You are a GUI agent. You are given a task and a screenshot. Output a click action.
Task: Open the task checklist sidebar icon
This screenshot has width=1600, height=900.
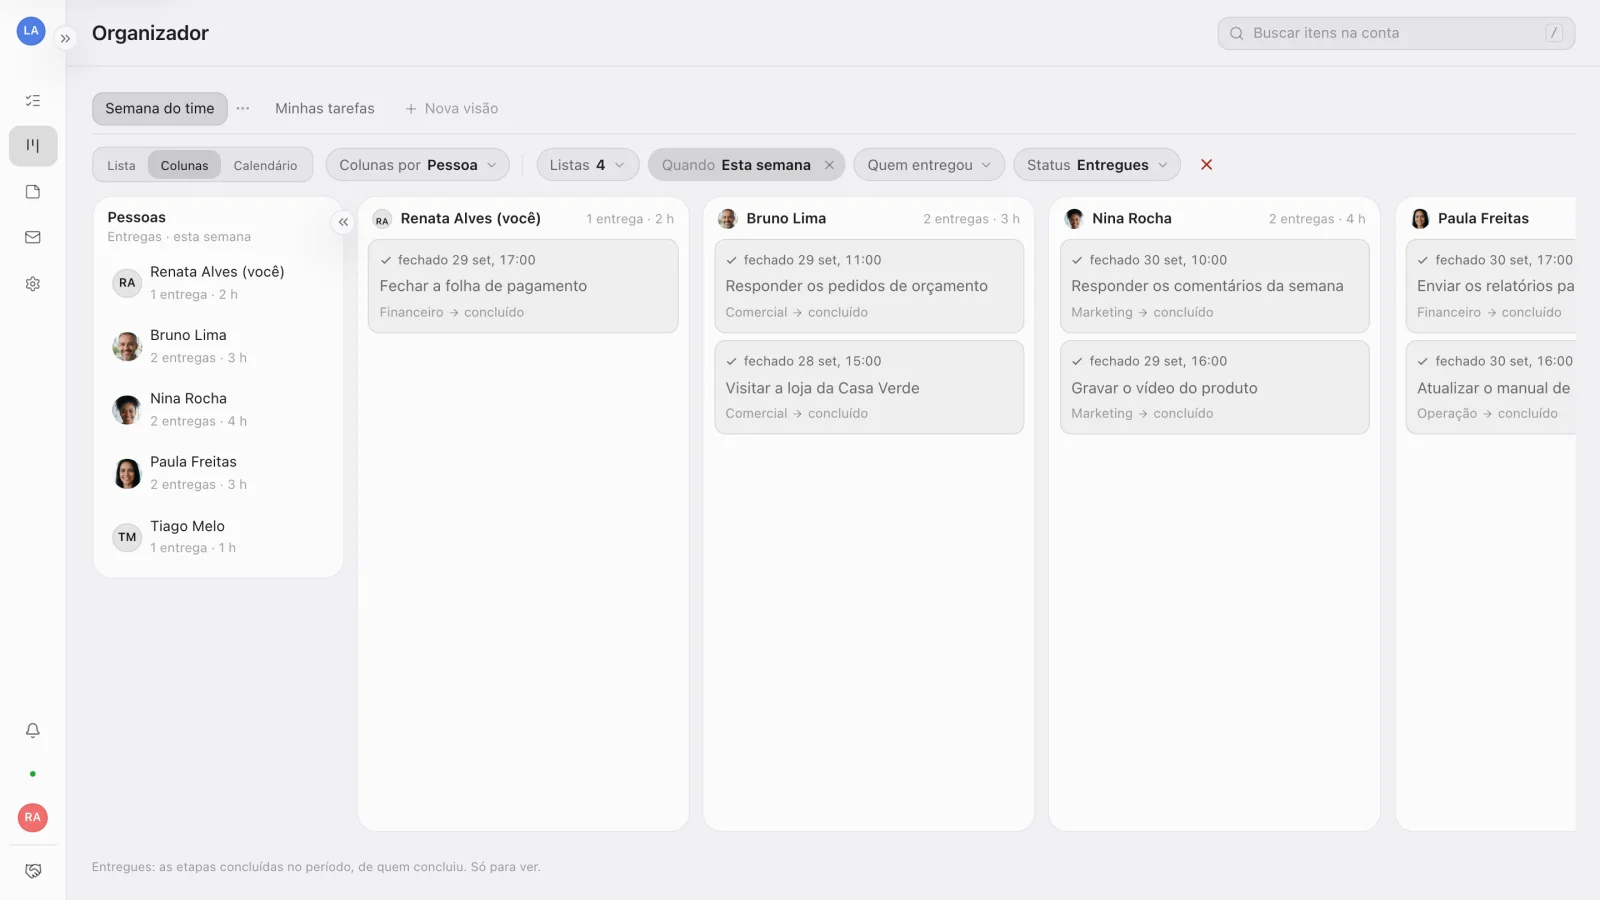pyautogui.click(x=33, y=100)
